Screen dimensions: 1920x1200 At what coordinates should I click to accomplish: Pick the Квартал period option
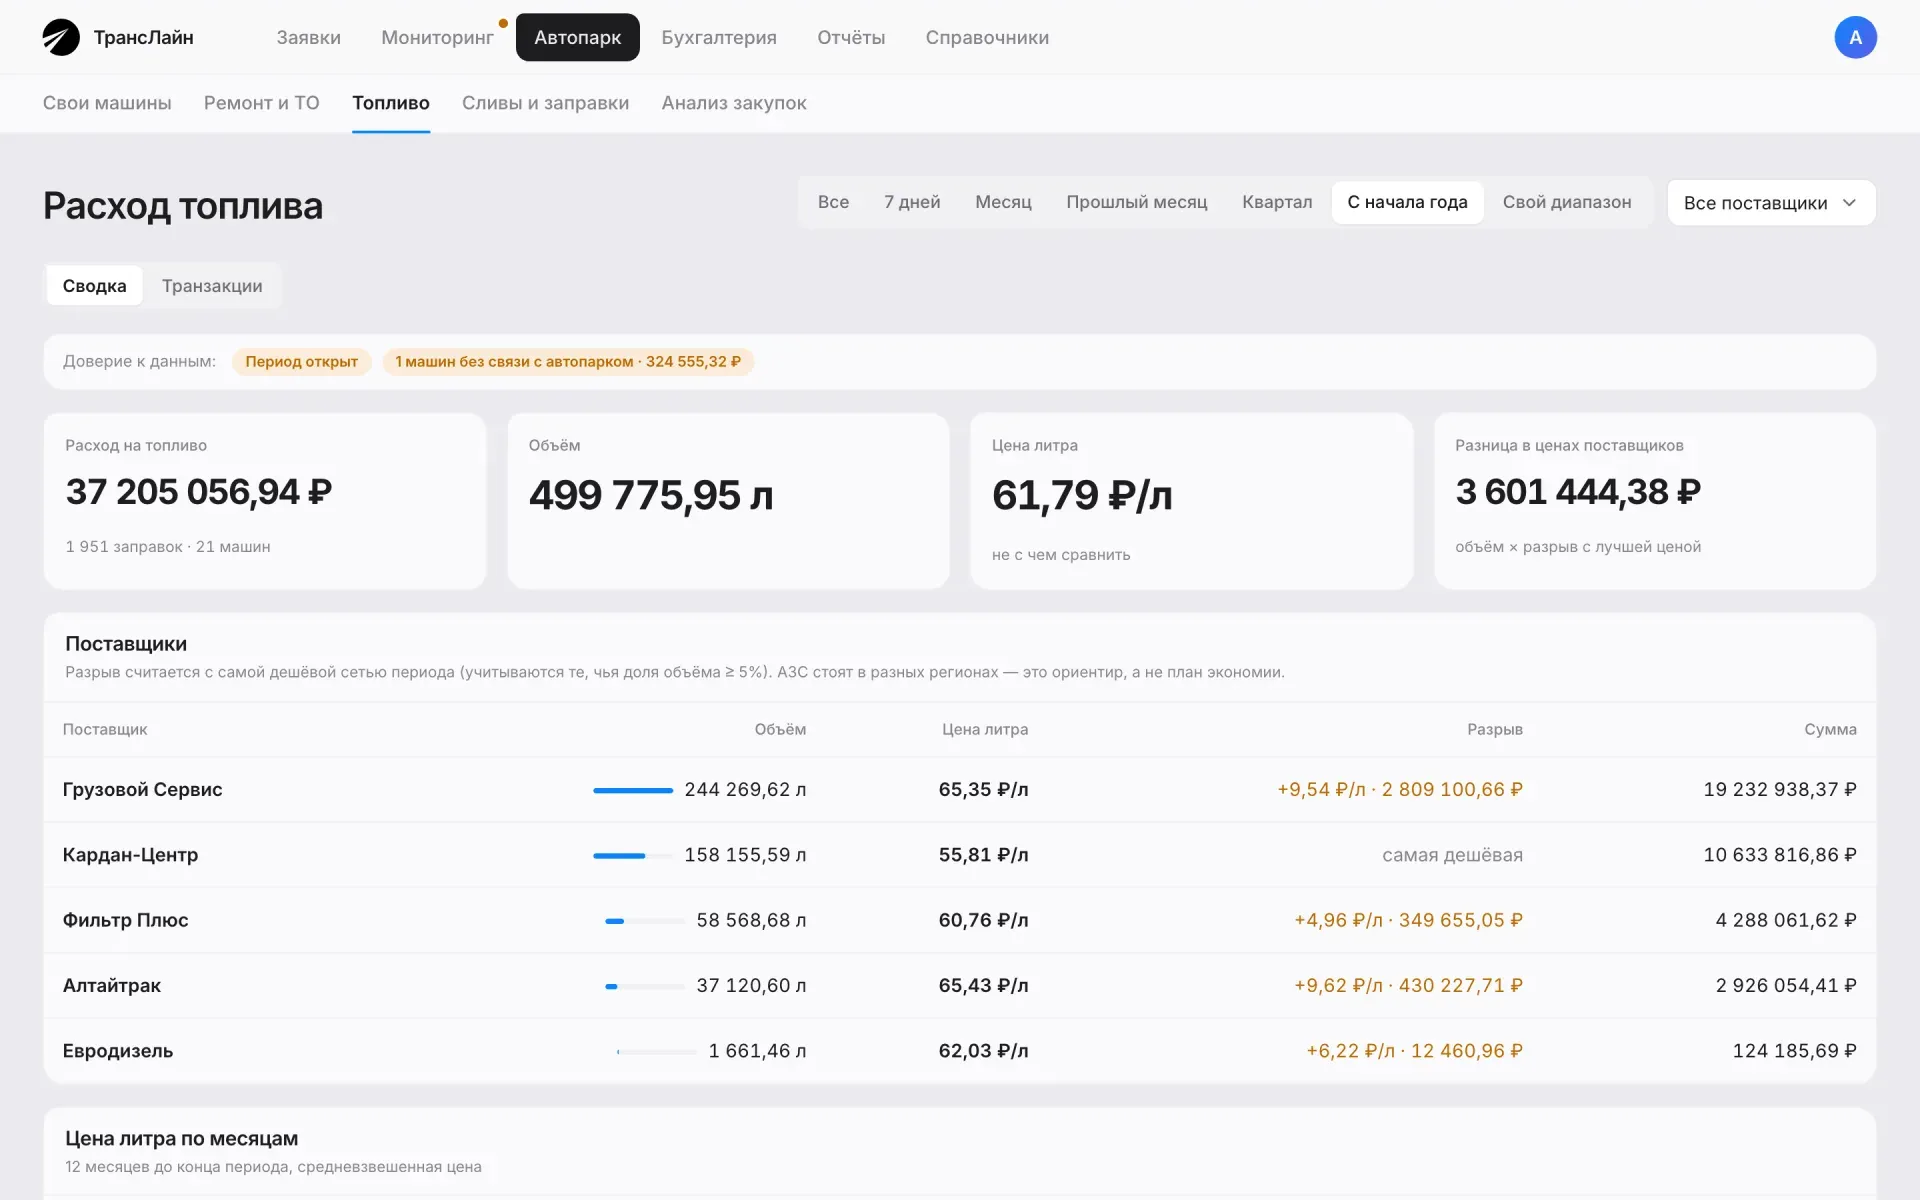[x=1277, y=202]
